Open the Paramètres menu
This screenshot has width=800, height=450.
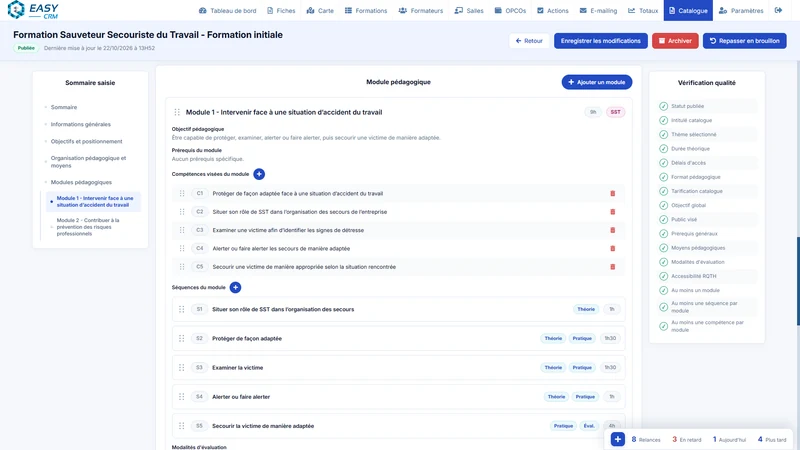741,10
